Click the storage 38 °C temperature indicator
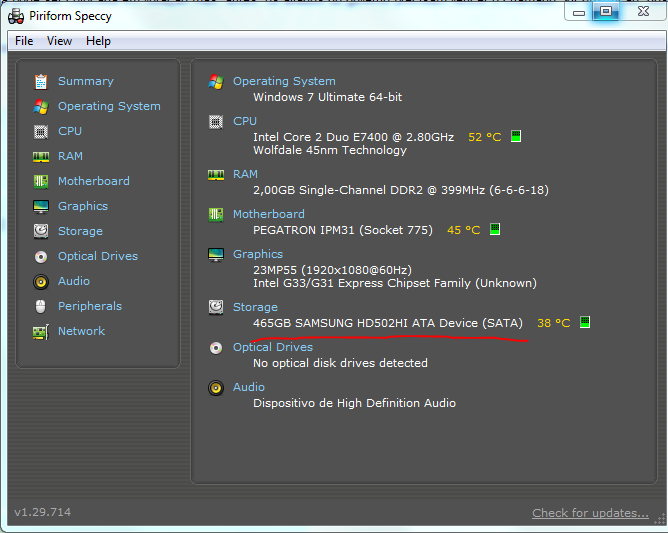 click(554, 323)
